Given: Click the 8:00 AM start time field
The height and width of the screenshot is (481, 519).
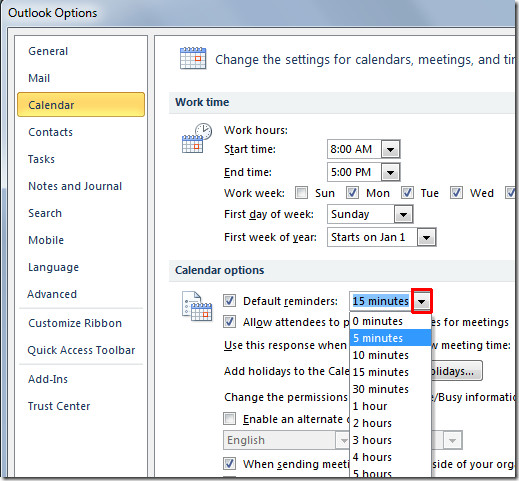Looking at the screenshot, I should click(x=354, y=149).
